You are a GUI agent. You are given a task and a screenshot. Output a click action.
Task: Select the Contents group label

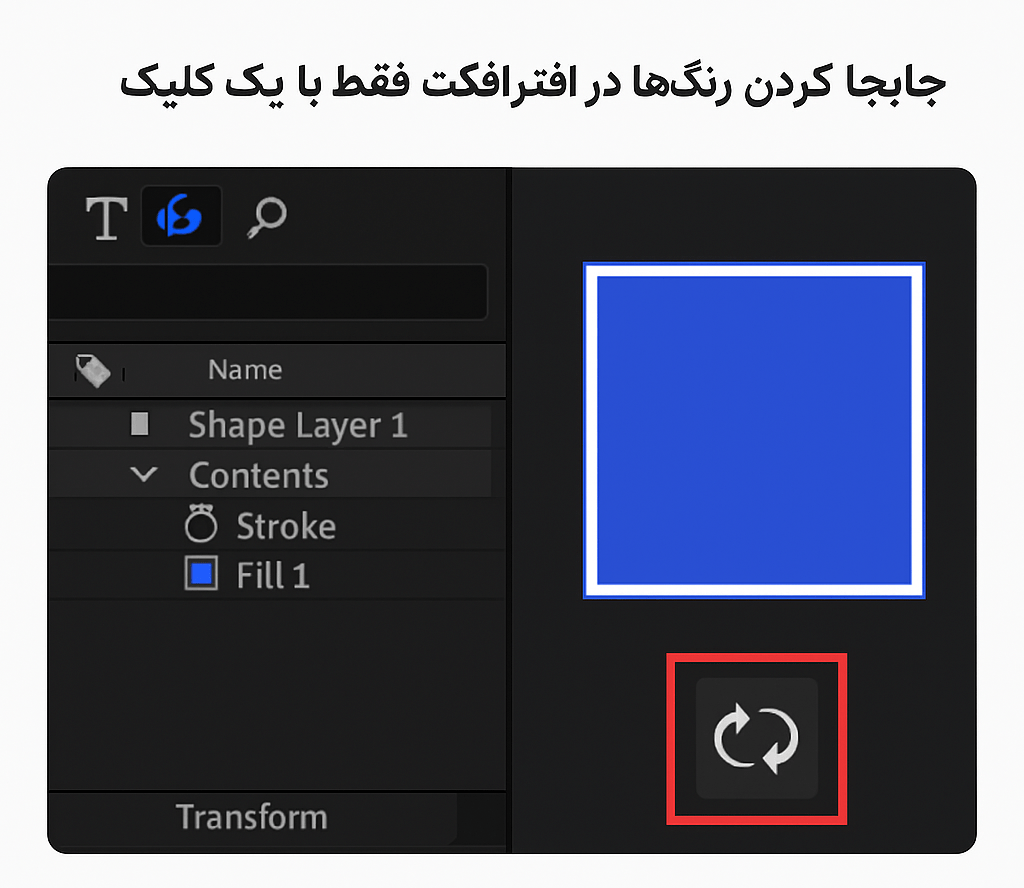coord(259,476)
